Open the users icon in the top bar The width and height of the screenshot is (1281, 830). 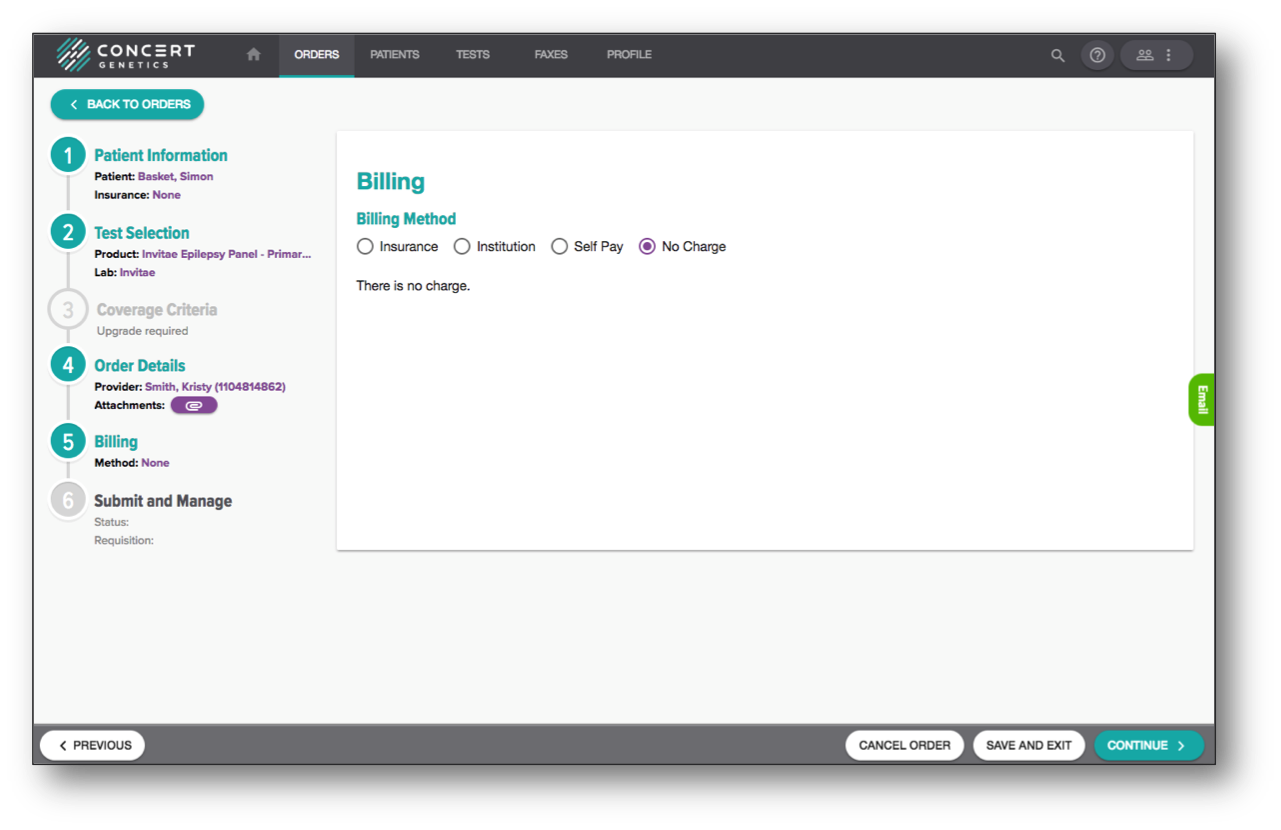(1144, 55)
